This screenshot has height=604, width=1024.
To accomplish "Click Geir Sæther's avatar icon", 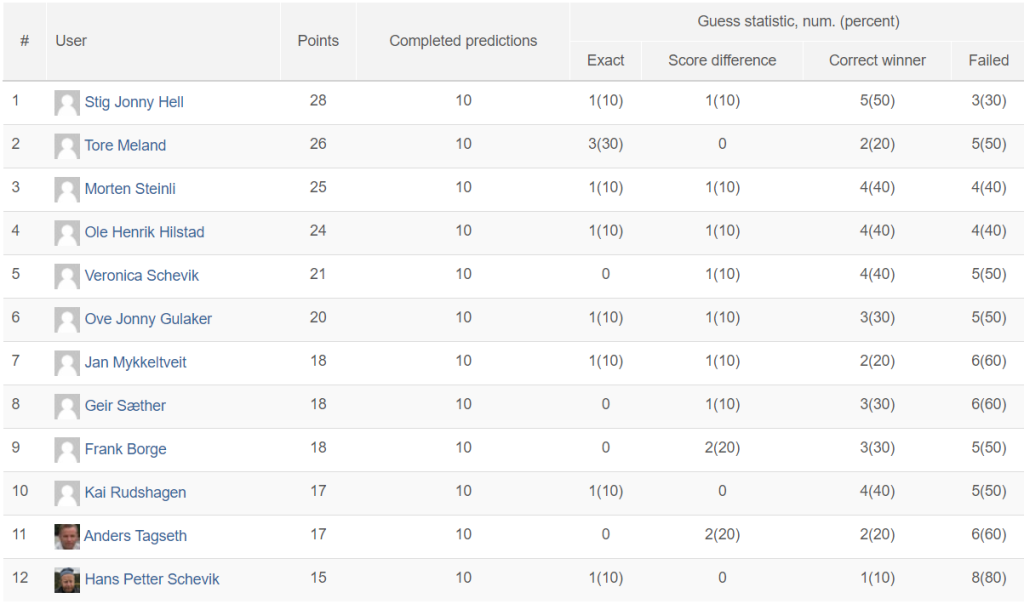I will click(x=67, y=407).
